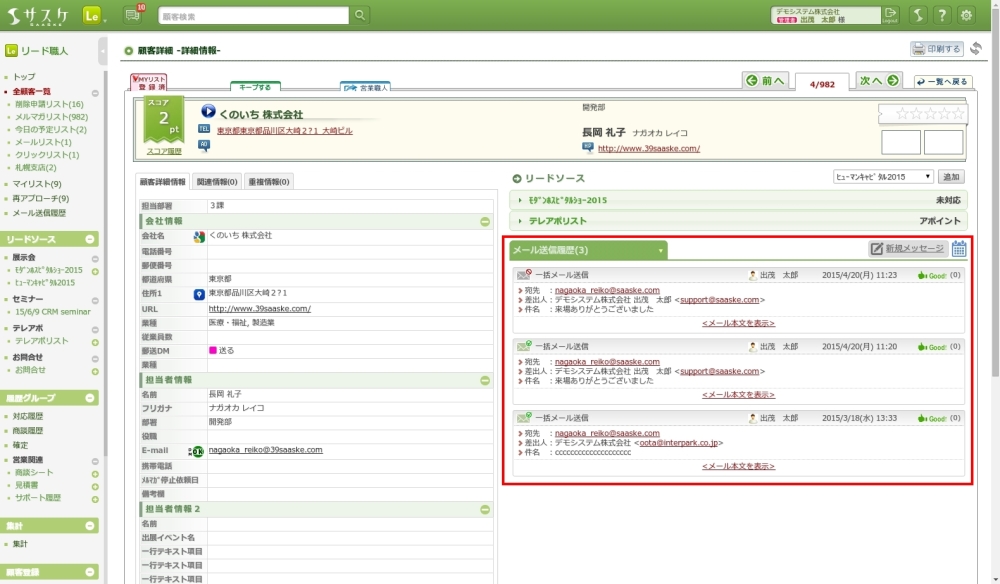
Task: Click the TEL icon in customer header
Action: [204, 129]
